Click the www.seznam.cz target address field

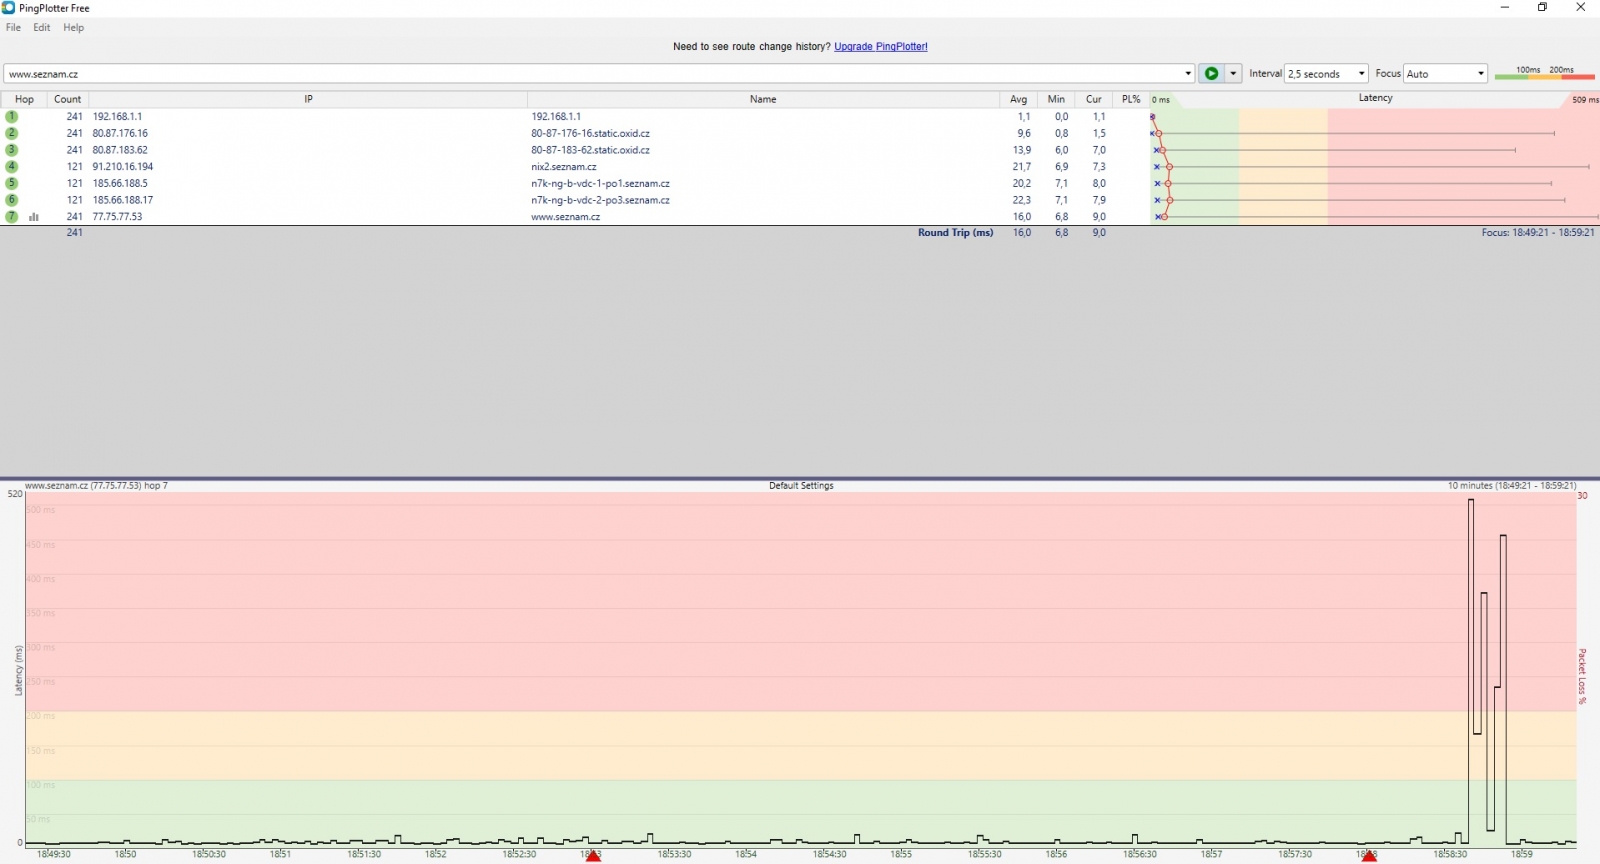click(590, 74)
